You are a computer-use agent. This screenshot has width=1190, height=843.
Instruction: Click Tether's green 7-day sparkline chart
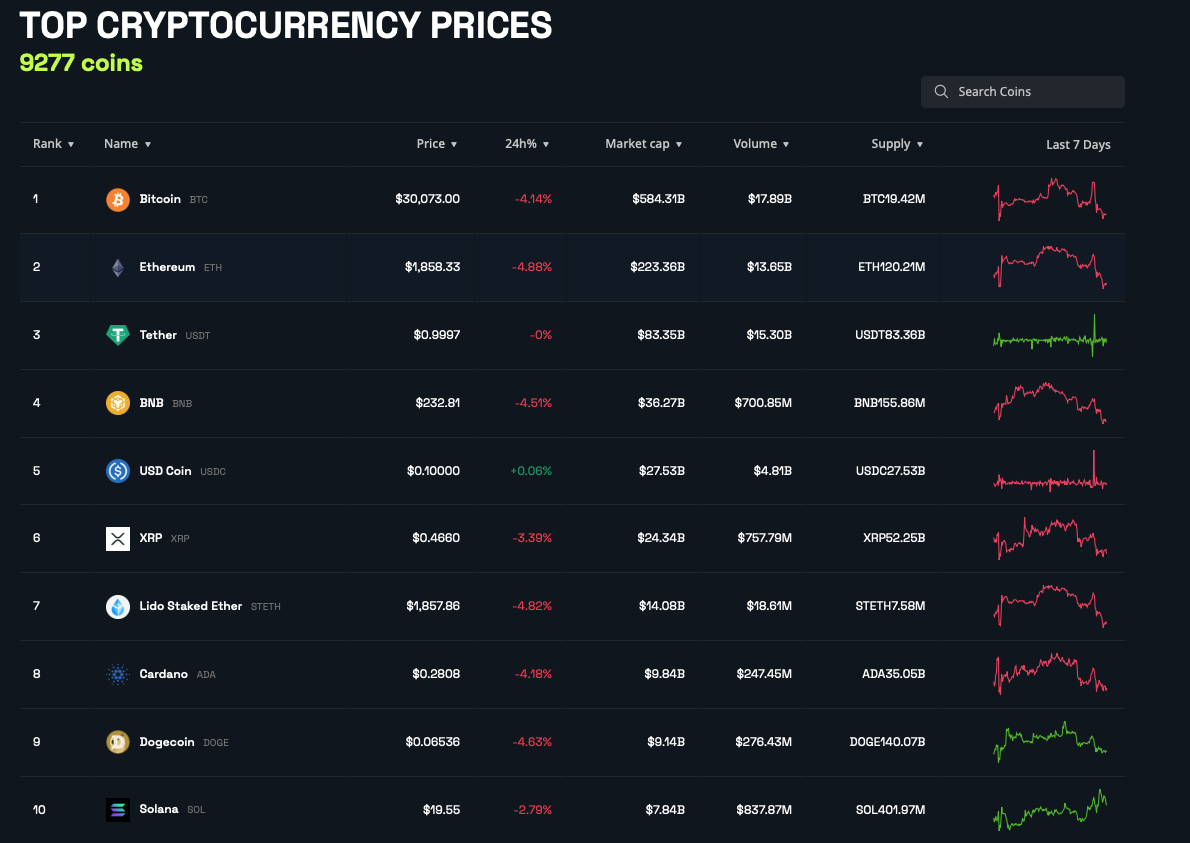(1050, 335)
